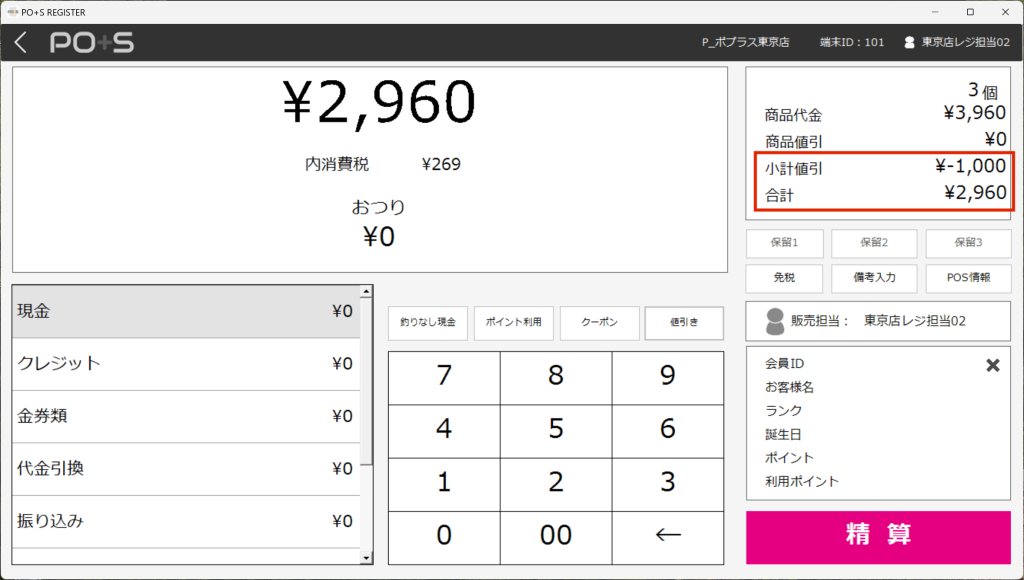
Task: Open 保留1 hold slot
Action: [784, 243]
